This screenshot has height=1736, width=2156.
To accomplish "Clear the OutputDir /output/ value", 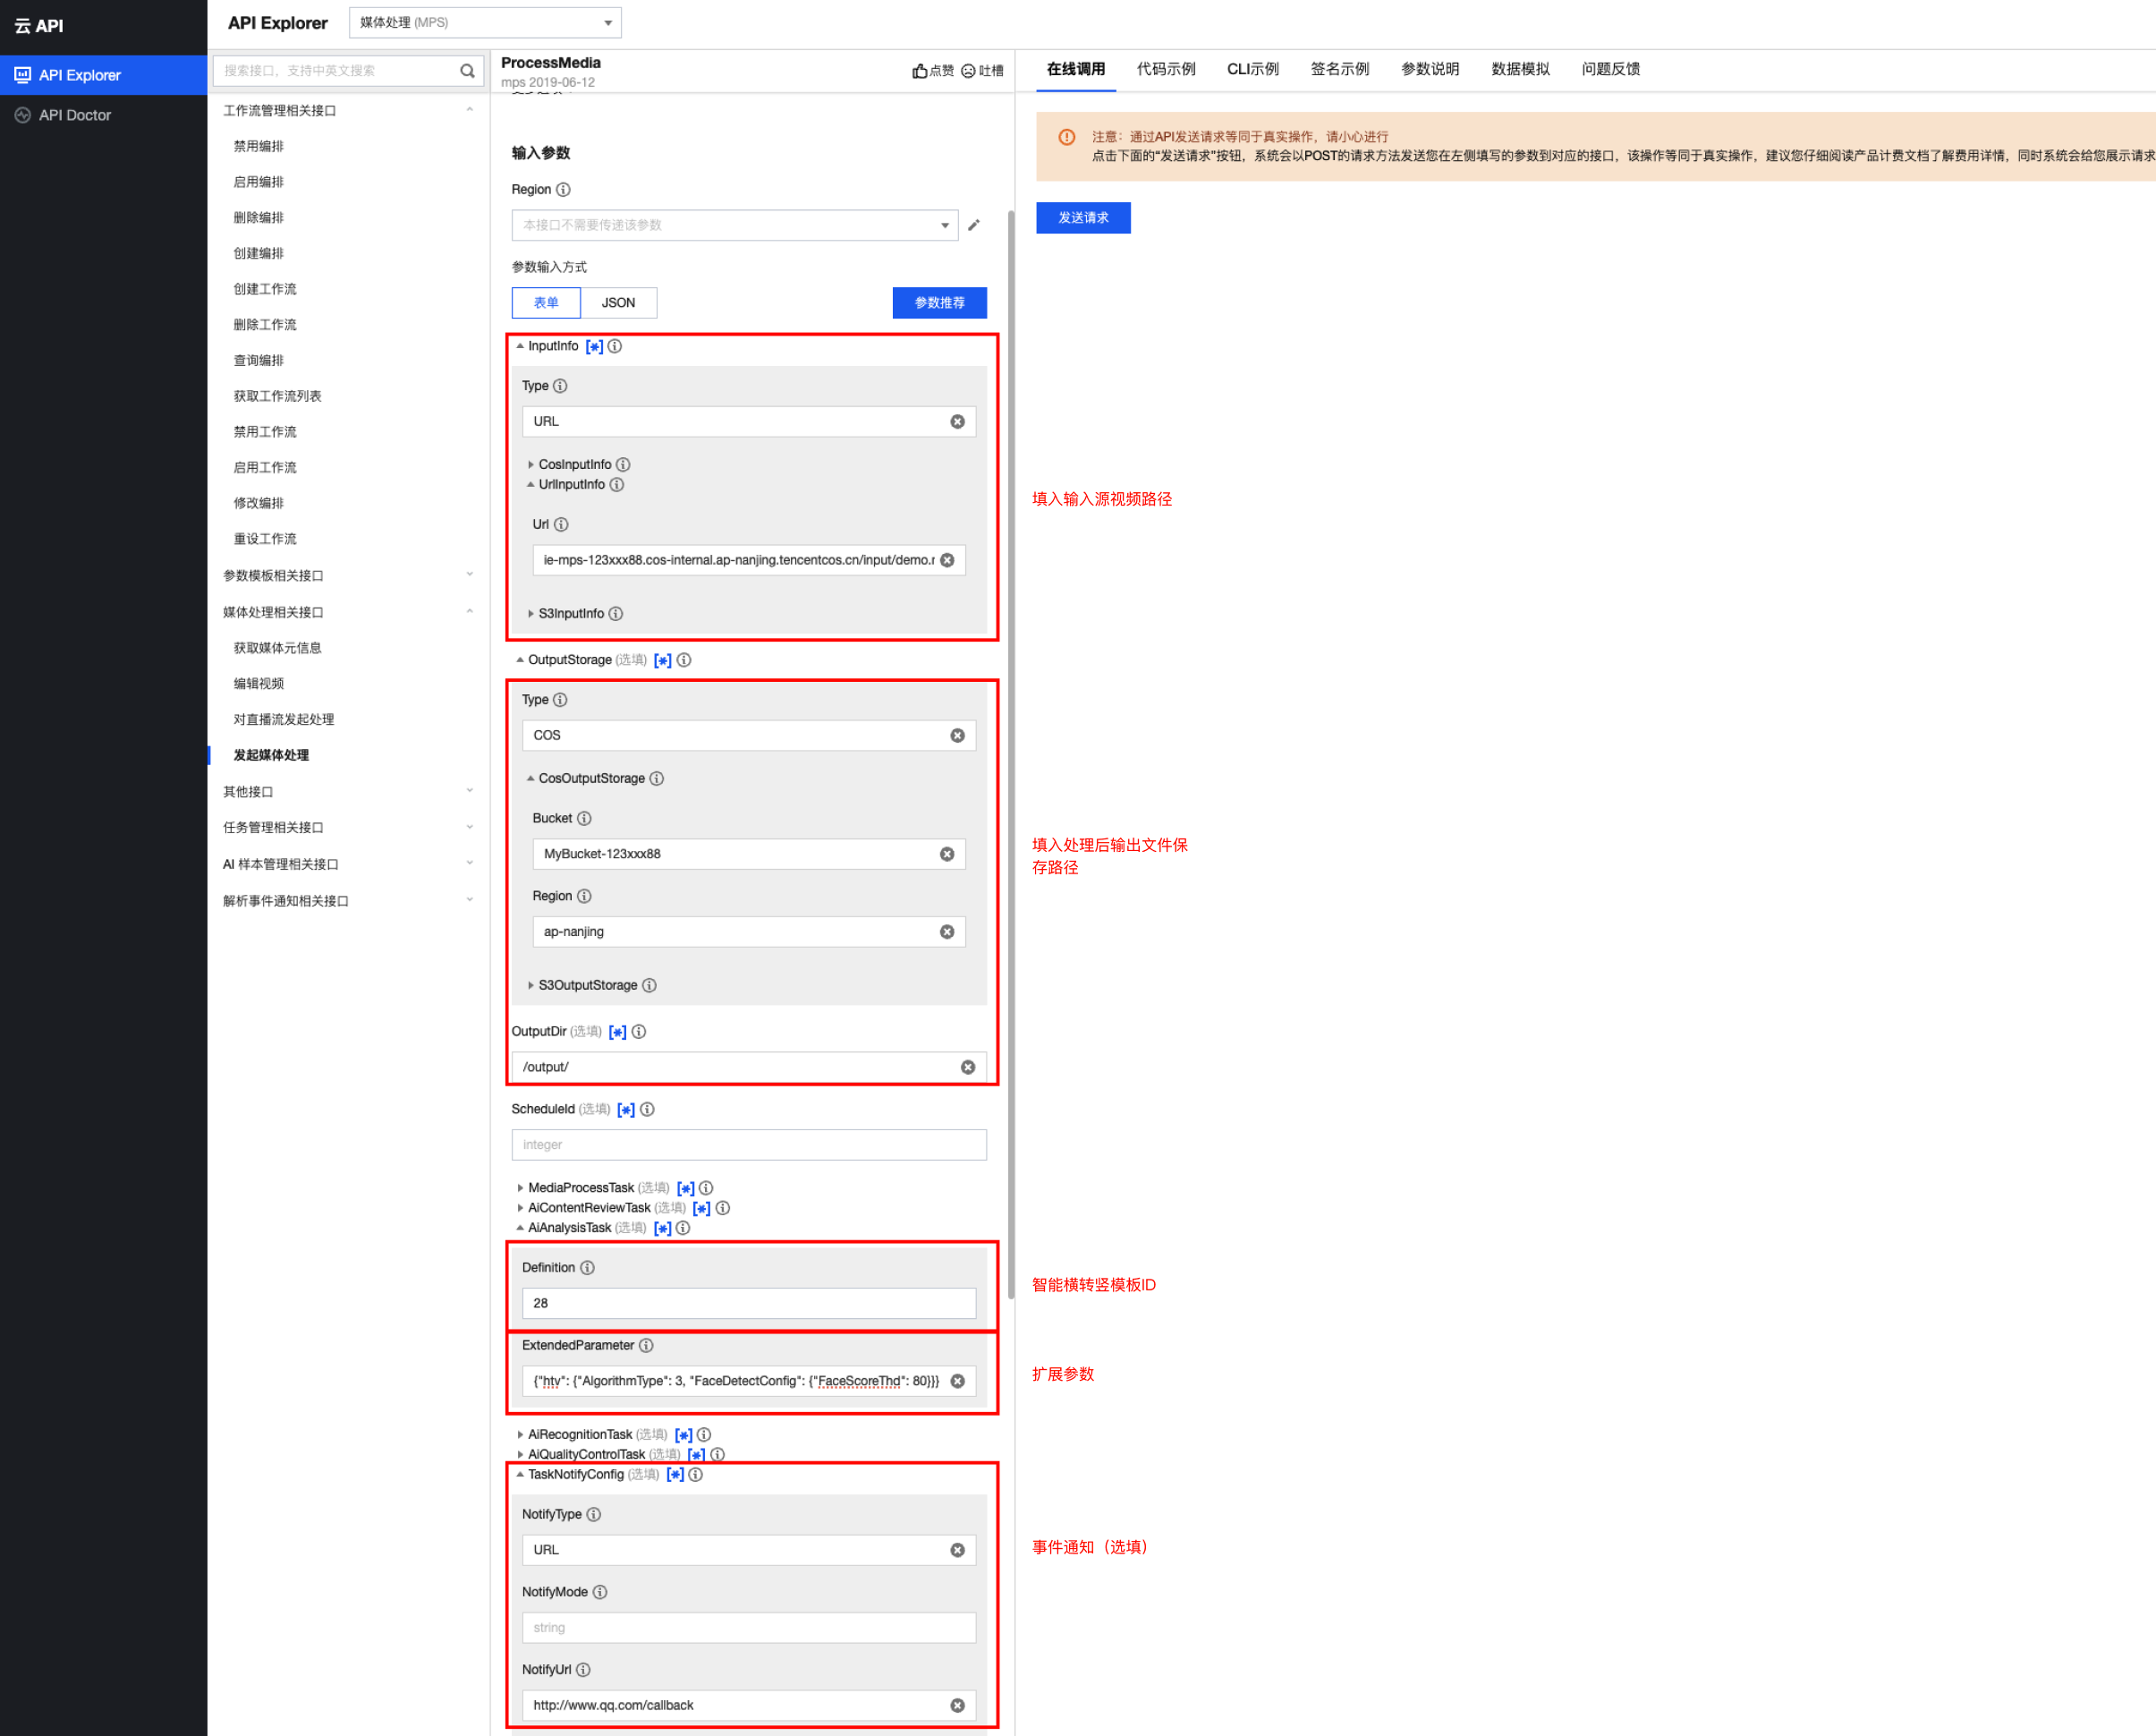I will (967, 1067).
